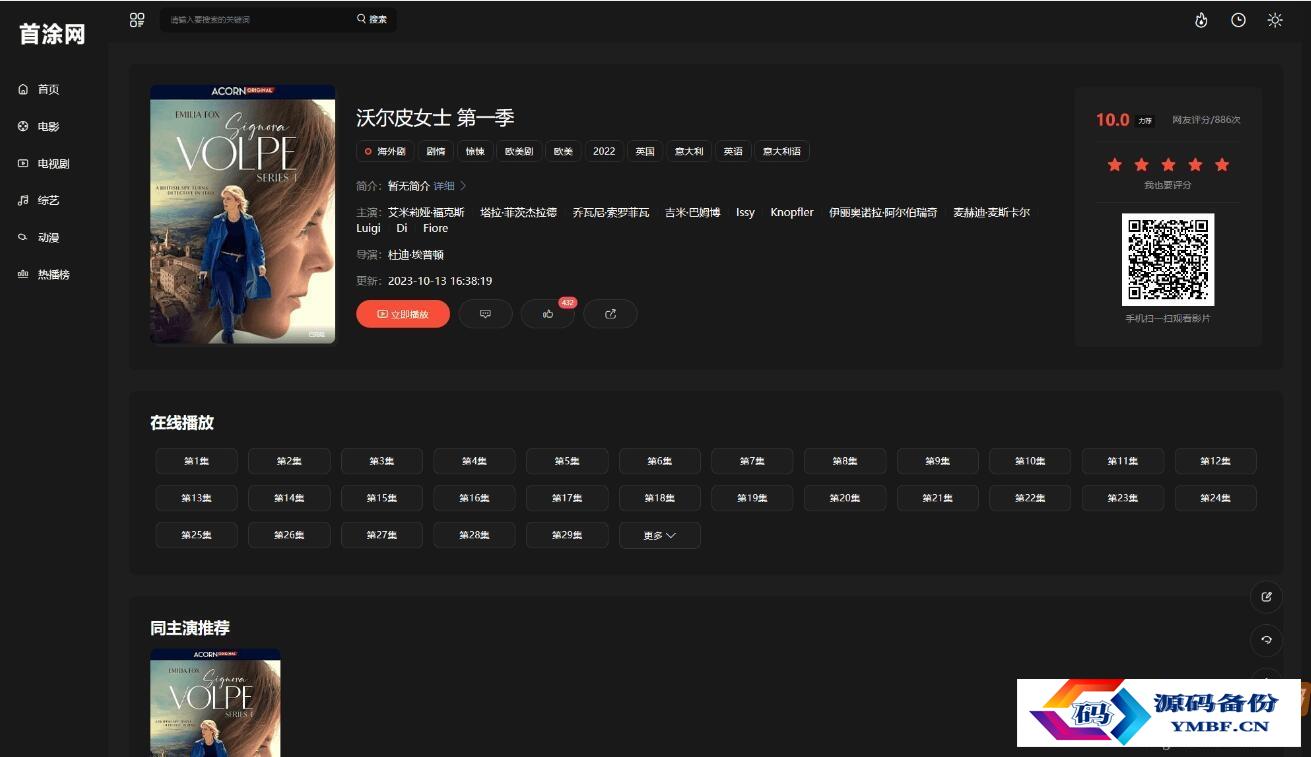Open actor Knopfler link
This screenshot has width=1311, height=757.
792,213
